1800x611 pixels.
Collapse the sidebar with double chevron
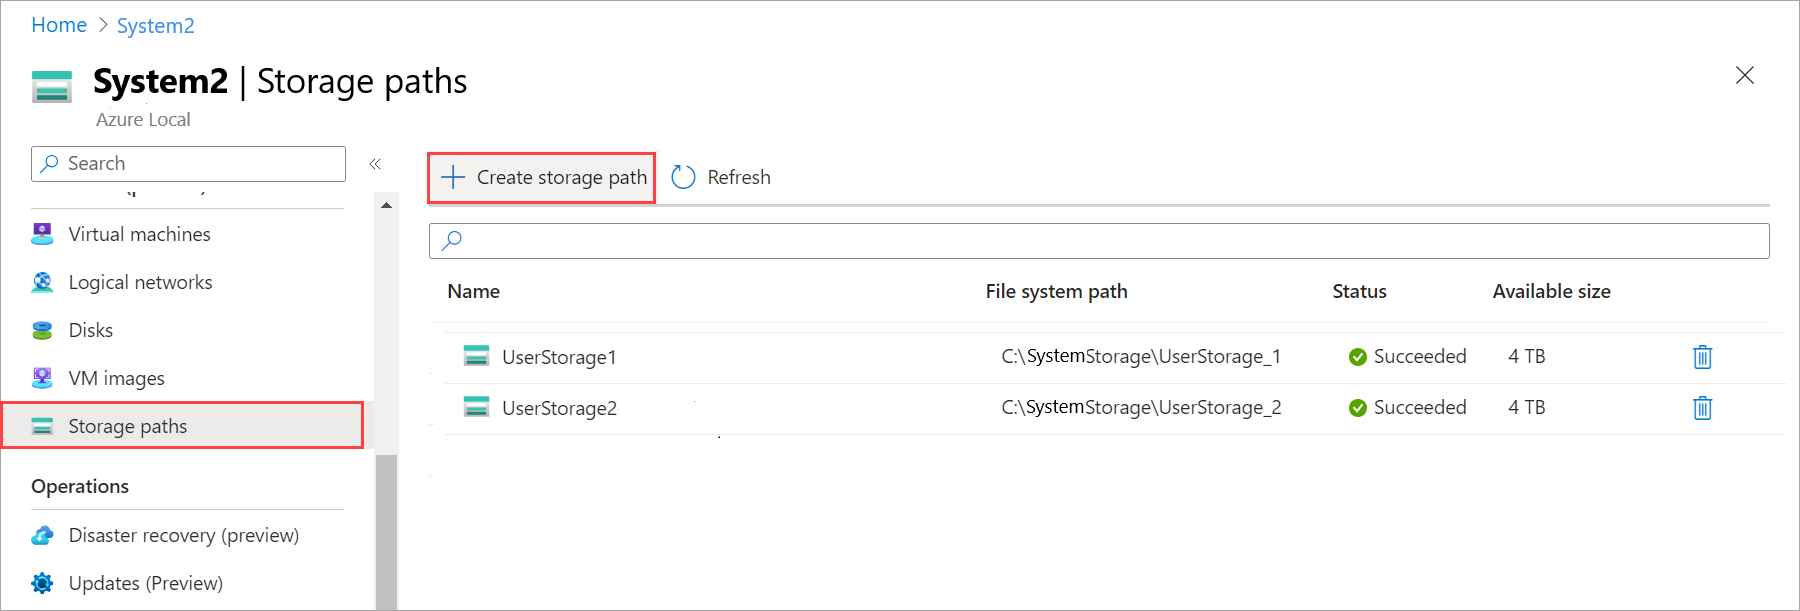375,164
